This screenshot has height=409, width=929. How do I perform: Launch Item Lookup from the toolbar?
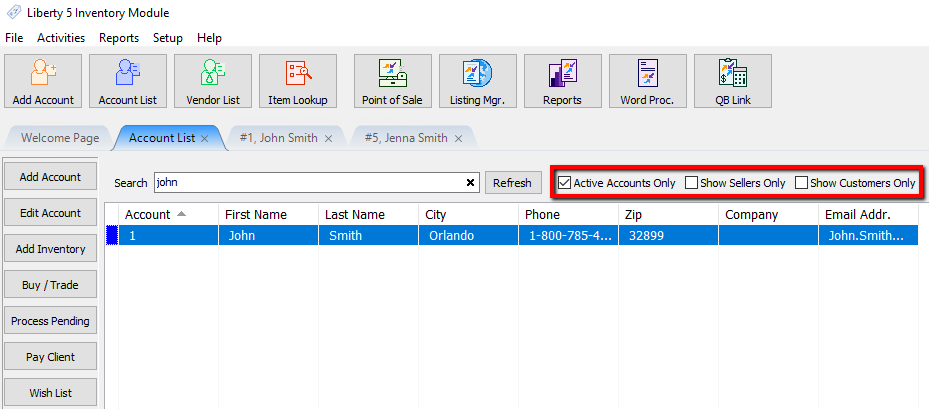pyautogui.click(x=297, y=81)
